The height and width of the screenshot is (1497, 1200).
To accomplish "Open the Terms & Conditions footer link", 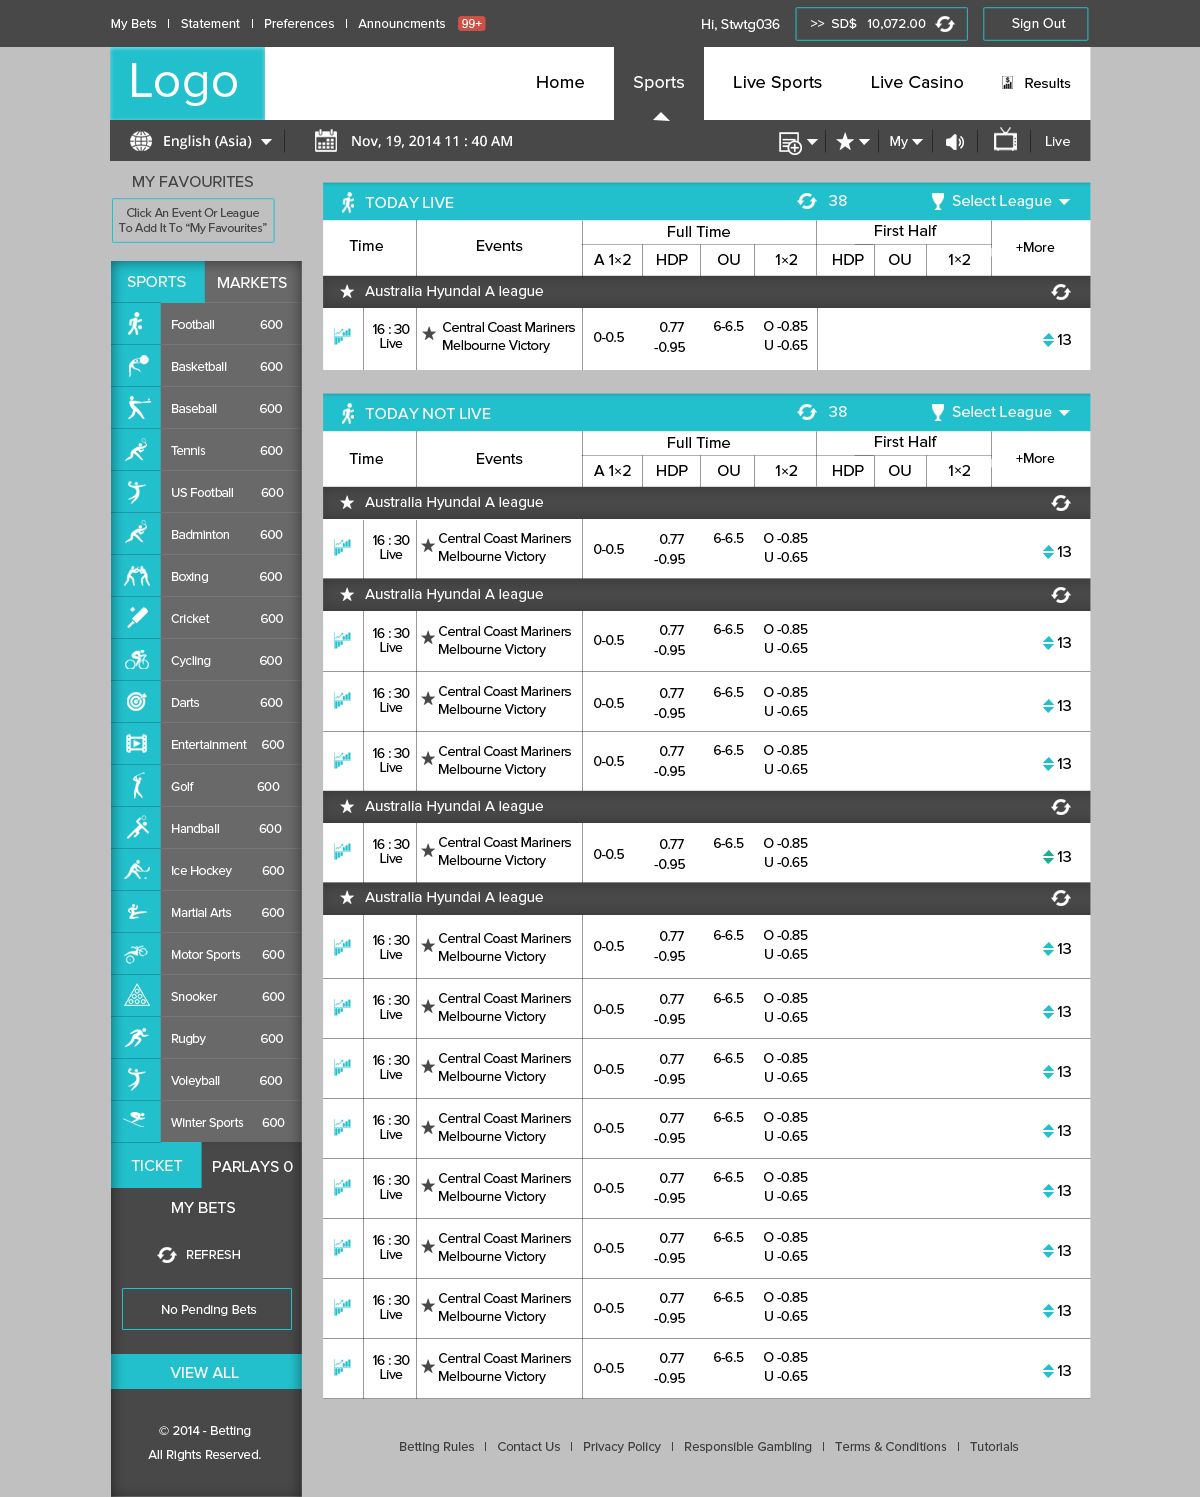I will [x=891, y=1447].
